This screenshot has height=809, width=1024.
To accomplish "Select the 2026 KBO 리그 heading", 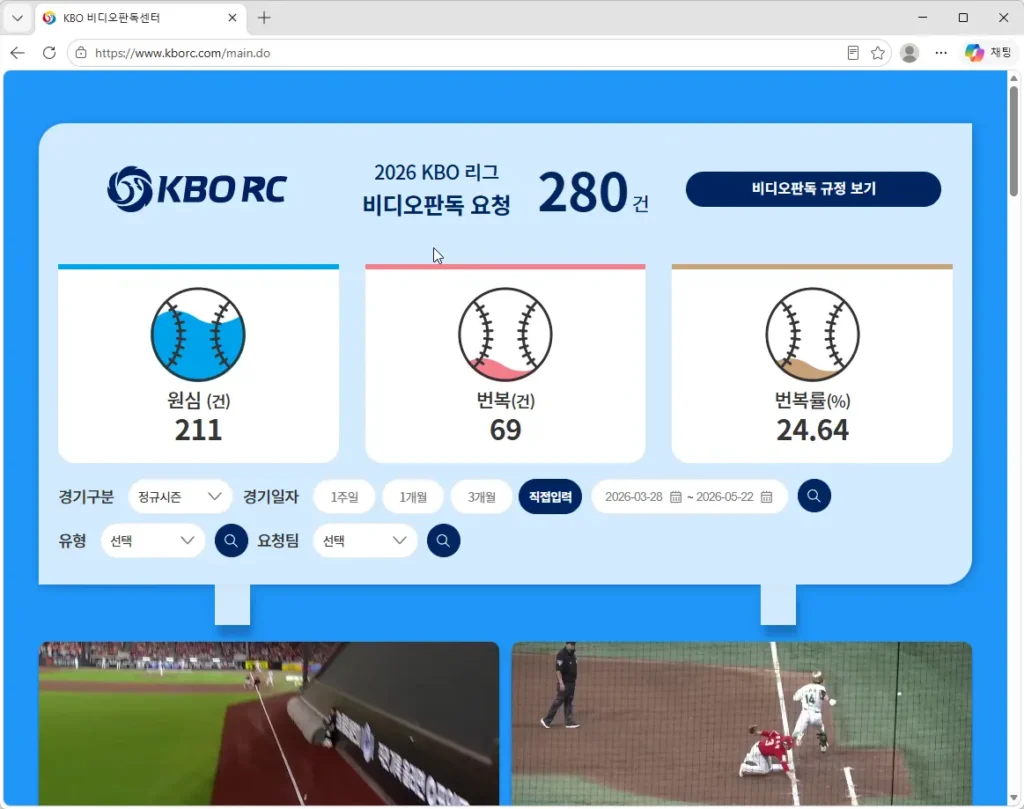I will pyautogui.click(x=436, y=172).
